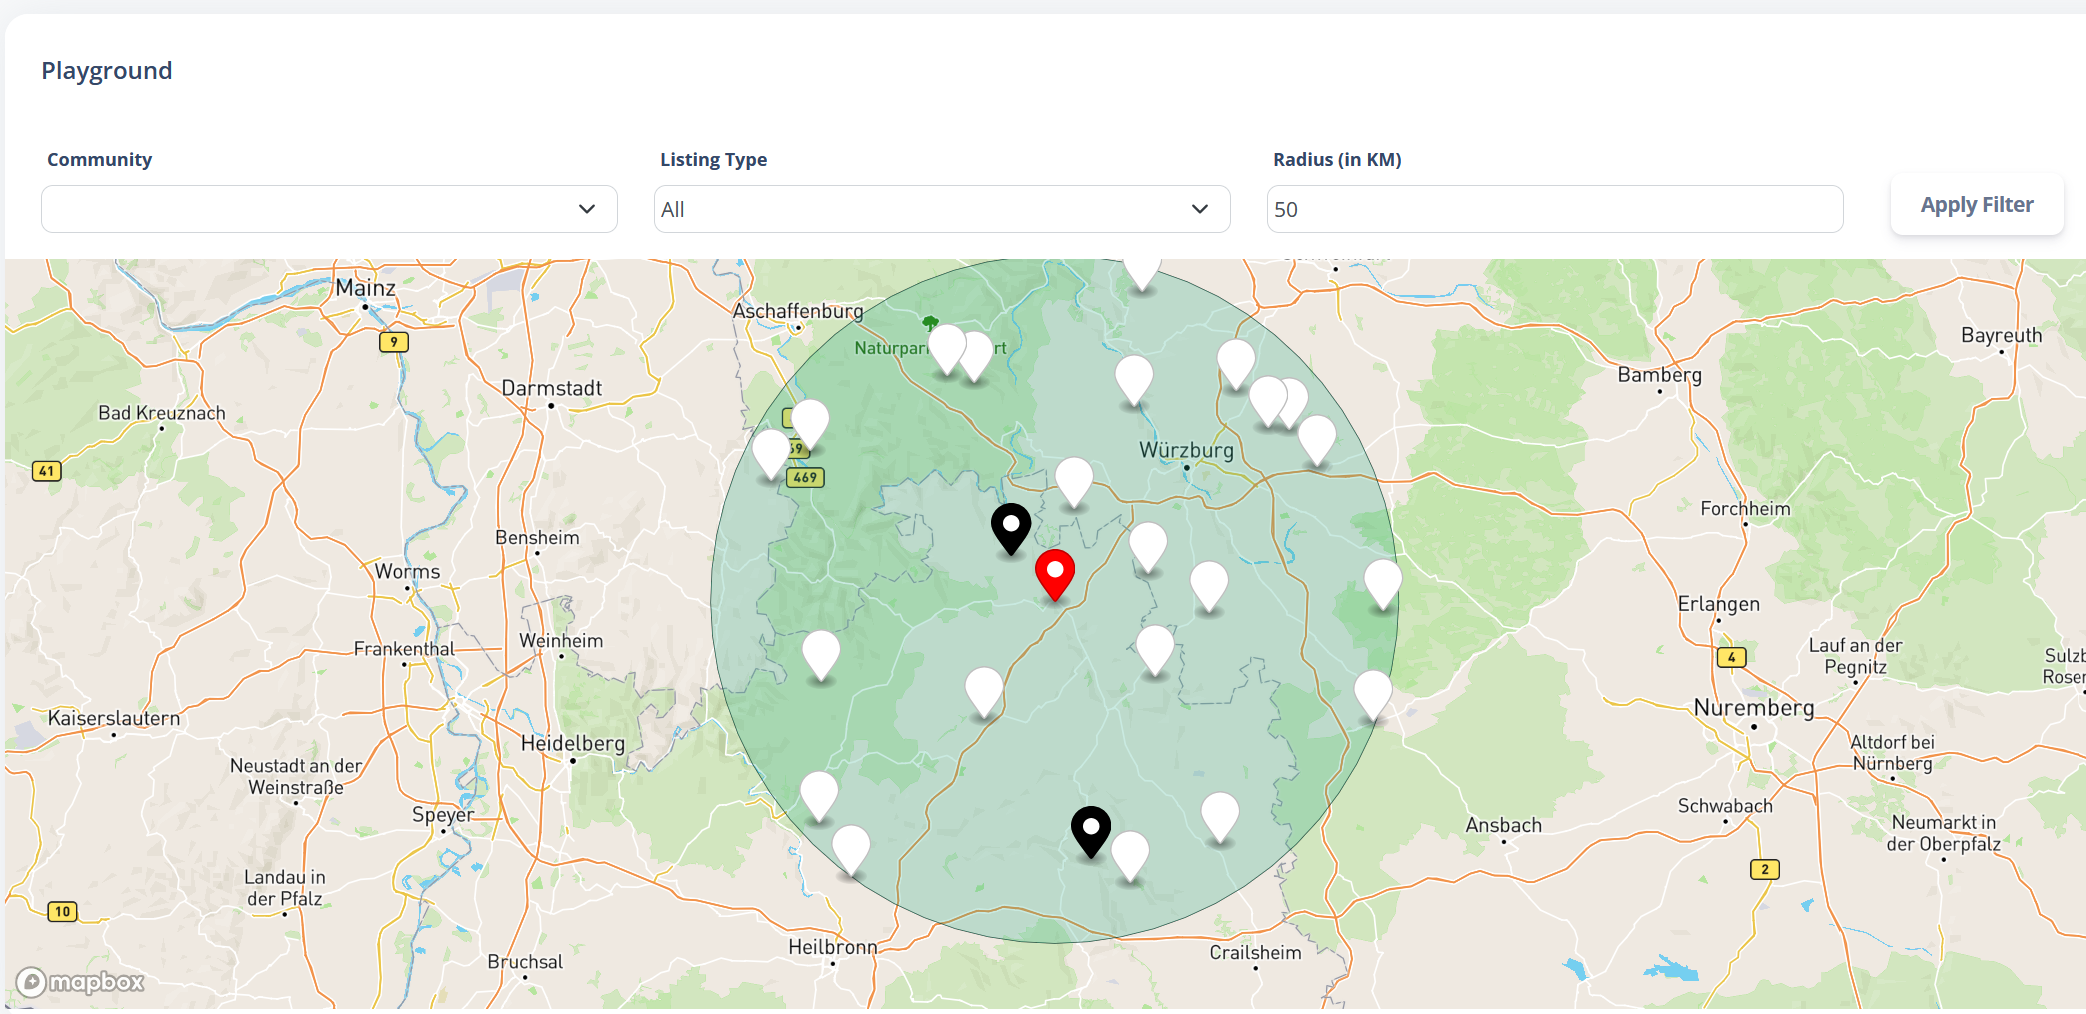Viewport: 2086px width, 1014px height.
Task: Open the Community dropdown
Action: 329,209
